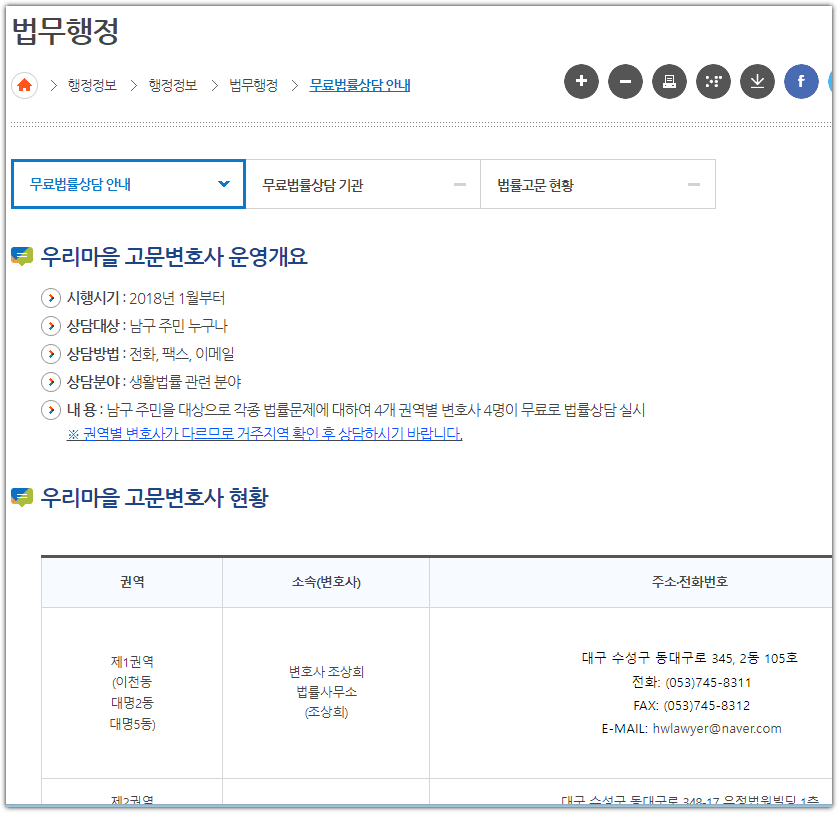Click the arrow bullet beside 상담방법
Viewport: 838px width, 813px height.
[50, 352]
